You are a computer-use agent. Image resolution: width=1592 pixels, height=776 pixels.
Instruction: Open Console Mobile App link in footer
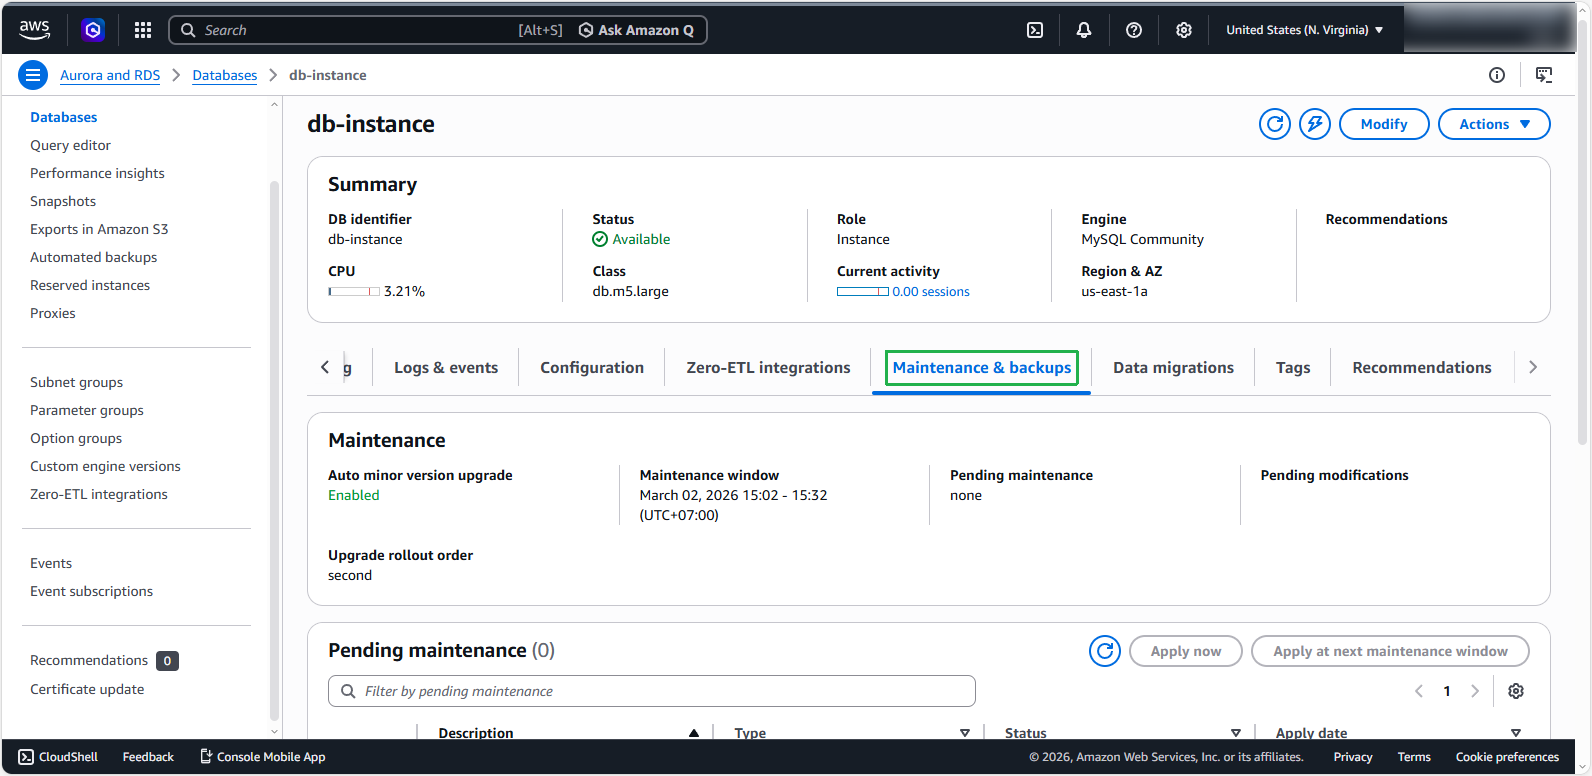click(x=262, y=757)
